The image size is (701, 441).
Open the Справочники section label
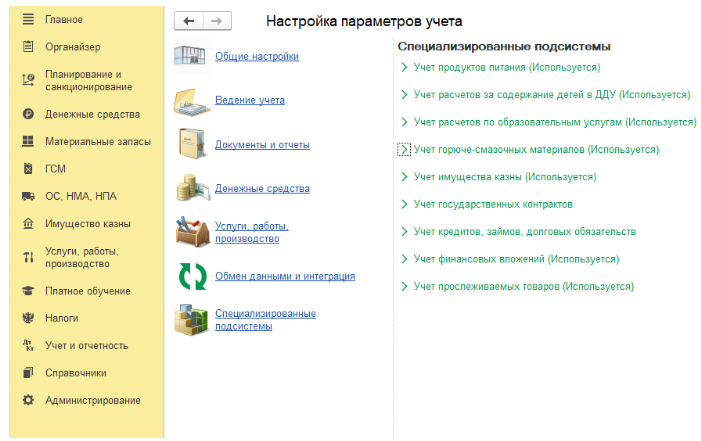(x=76, y=373)
